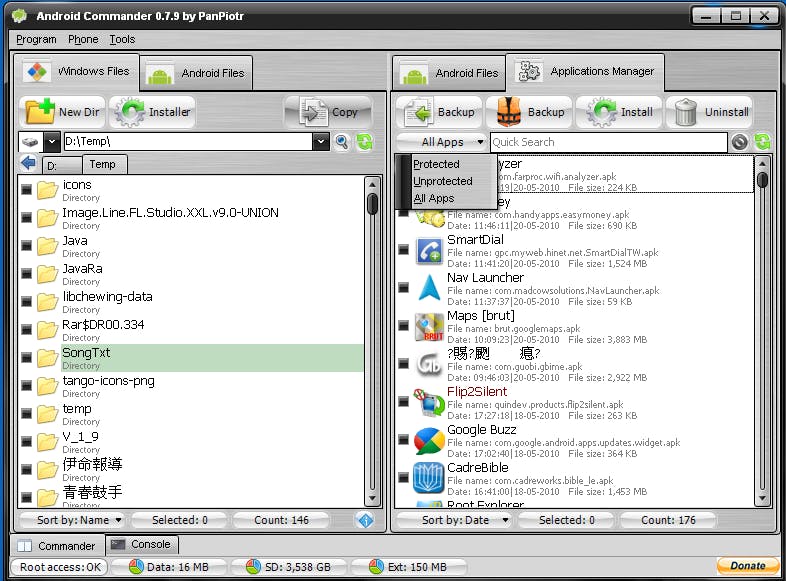Refresh the applications list
The image size is (786, 581).
762,142
